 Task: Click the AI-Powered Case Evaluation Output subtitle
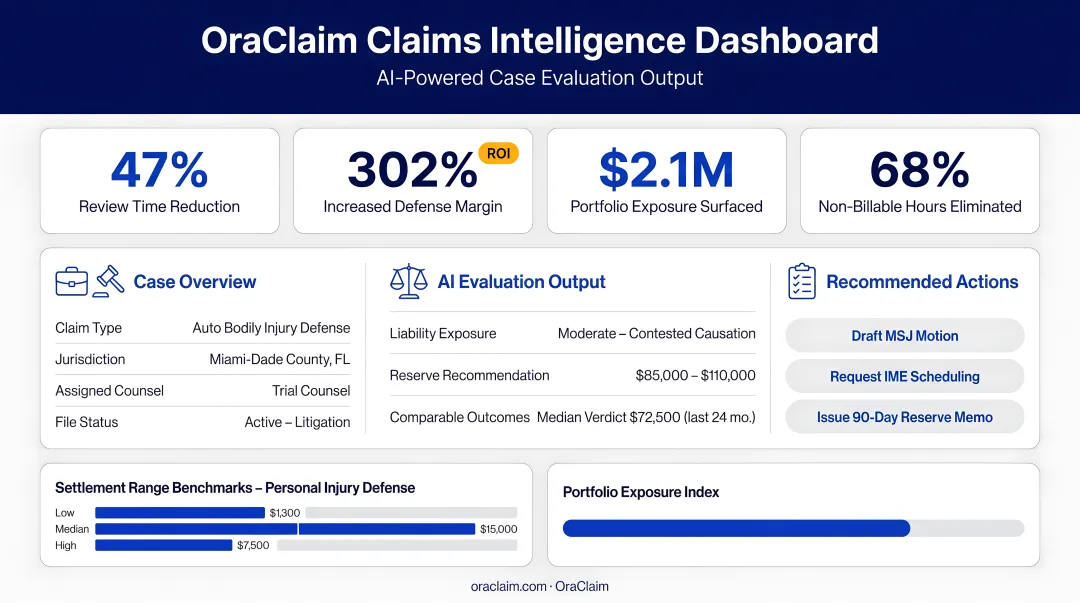click(540, 78)
